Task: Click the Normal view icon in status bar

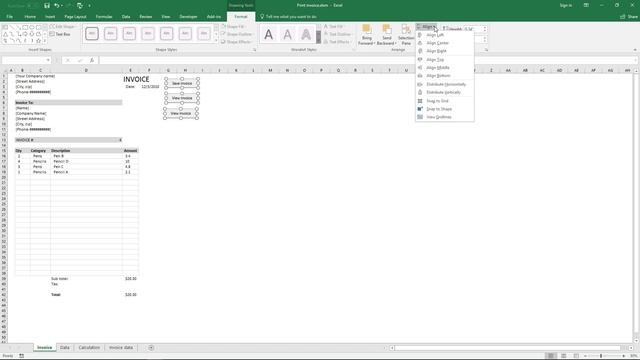Action: click(x=551, y=356)
